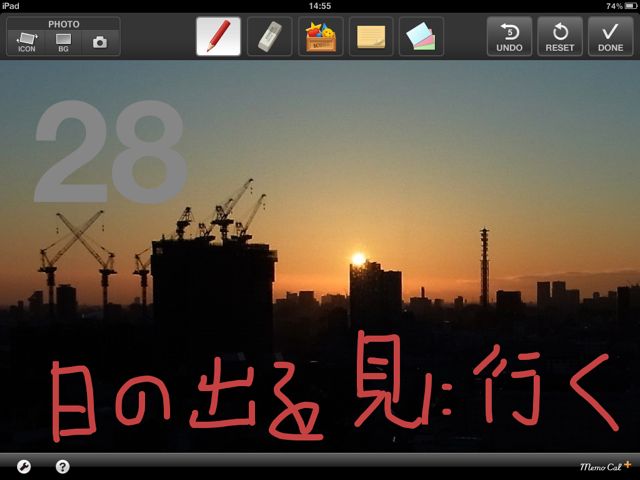Screen dimensions: 640x480
Task: Tap DONE to finish editing
Action: (x=611, y=36)
